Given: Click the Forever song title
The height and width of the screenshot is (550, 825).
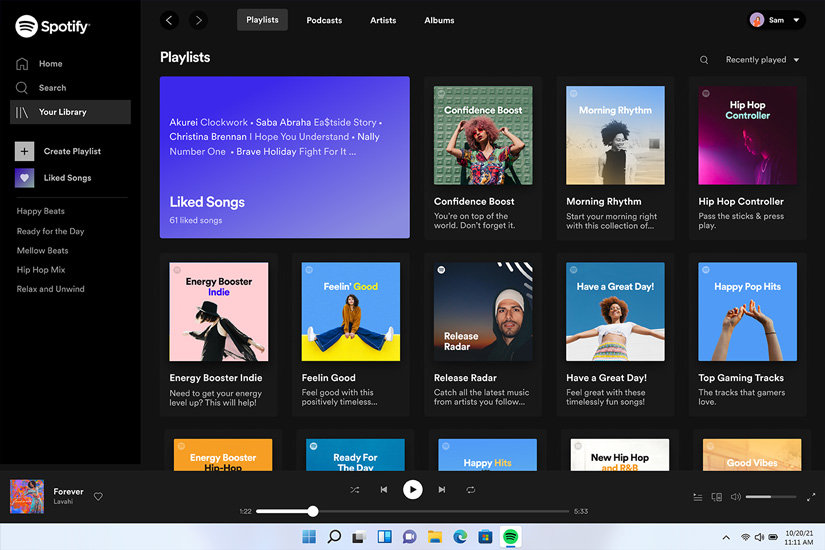Looking at the screenshot, I should pos(68,491).
